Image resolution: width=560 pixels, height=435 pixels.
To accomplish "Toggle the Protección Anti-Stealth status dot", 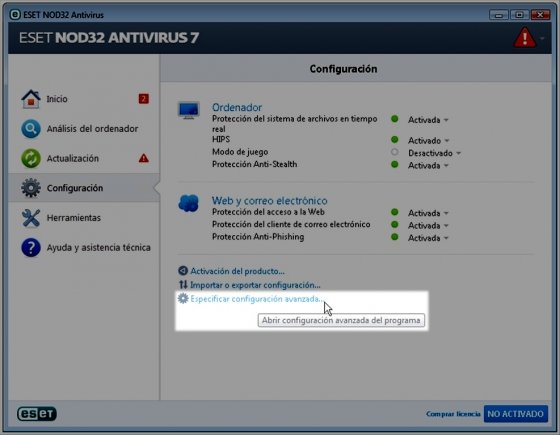I will pyautogui.click(x=395, y=165).
